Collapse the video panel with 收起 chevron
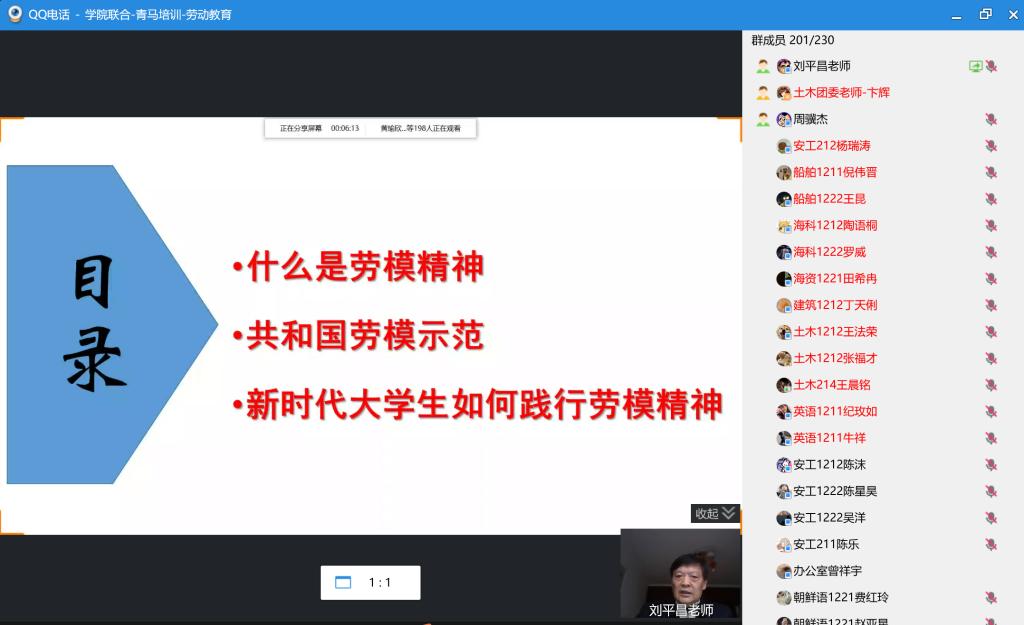Viewport: 1024px width, 625px height. point(716,513)
